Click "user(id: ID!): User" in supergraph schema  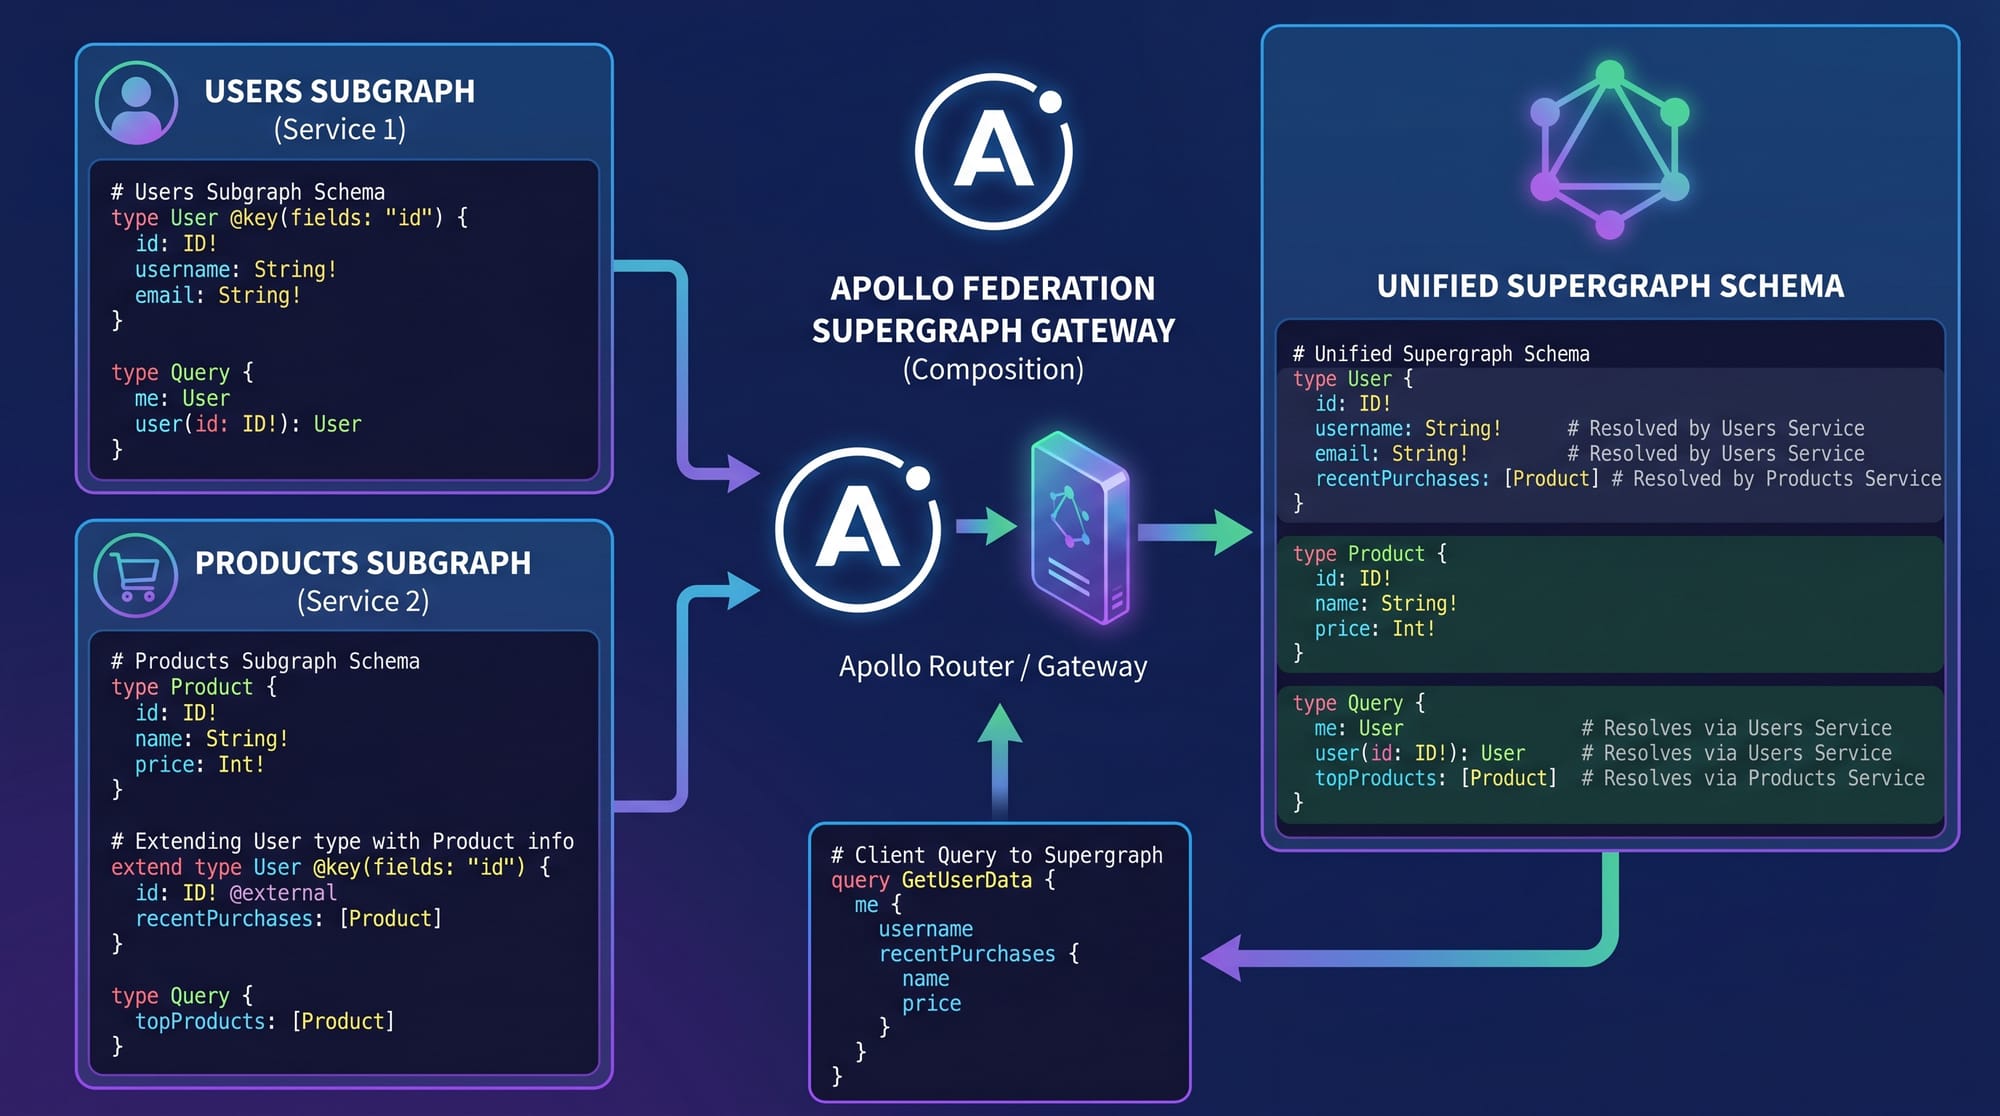[x=1420, y=753]
